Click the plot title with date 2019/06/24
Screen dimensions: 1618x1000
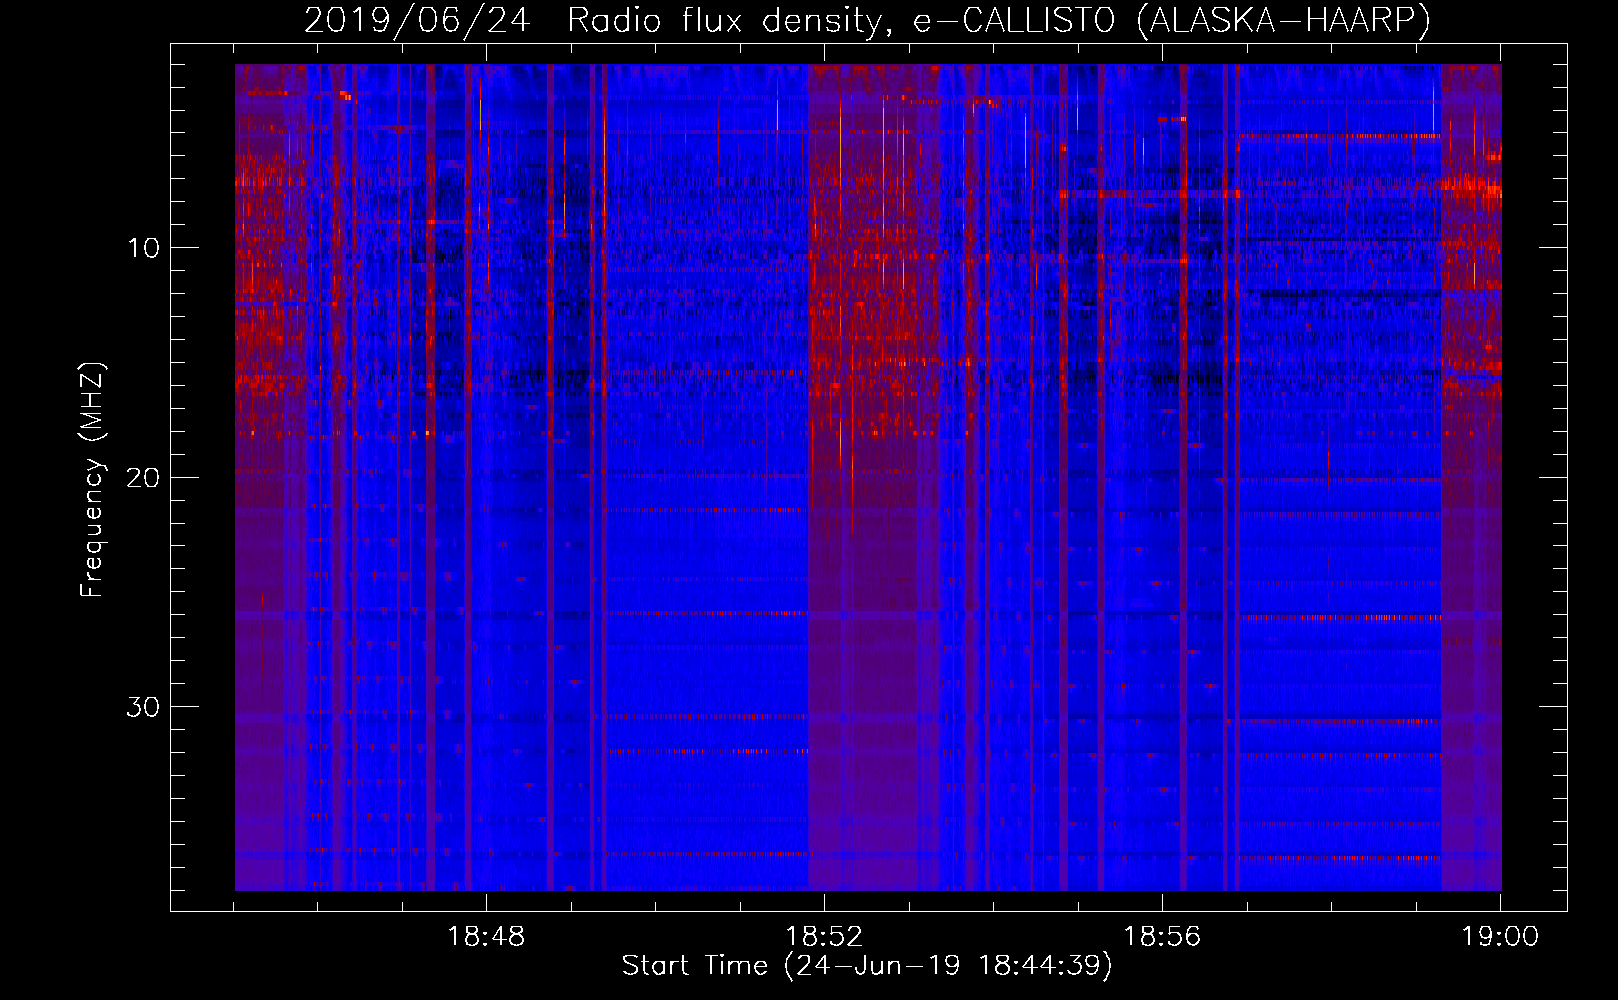coord(867,20)
